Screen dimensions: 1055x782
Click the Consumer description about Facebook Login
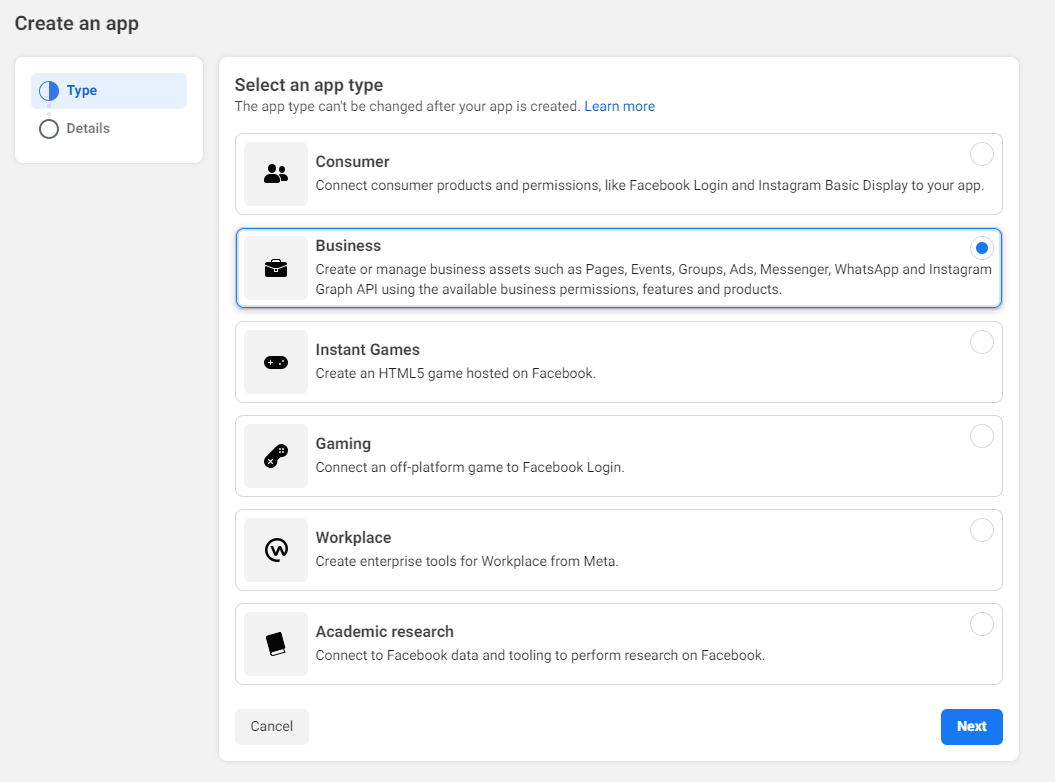pos(650,186)
